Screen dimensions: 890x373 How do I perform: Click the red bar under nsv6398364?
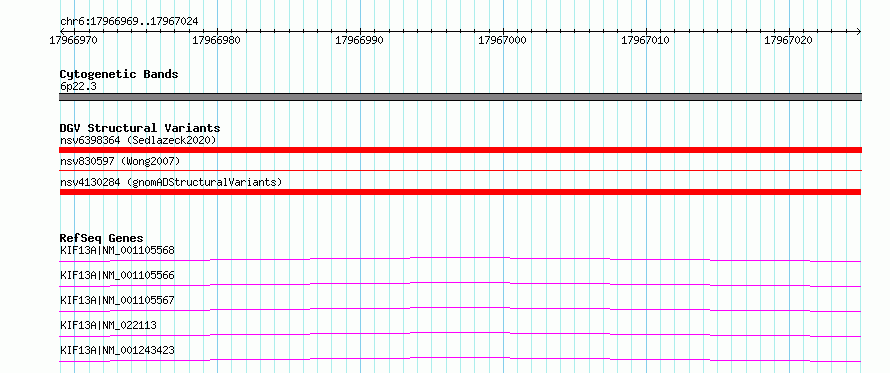click(x=460, y=150)
